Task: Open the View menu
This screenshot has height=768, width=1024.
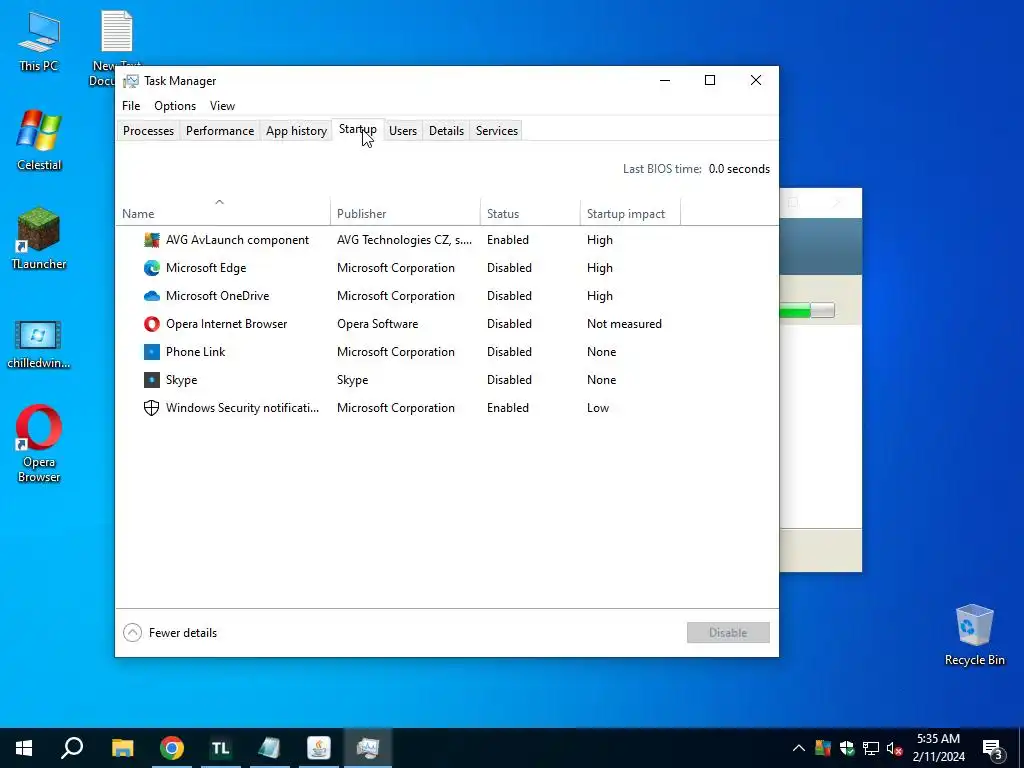Action: tap(222, 106)
